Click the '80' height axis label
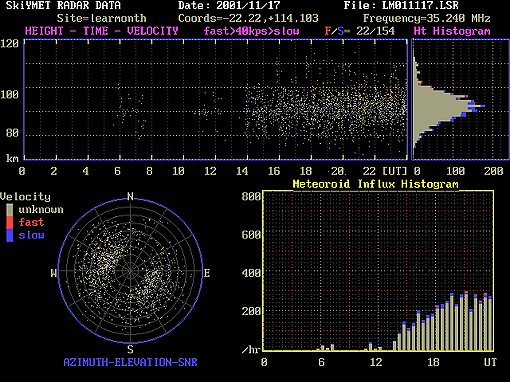510x382 pixels. click(12, 133)
